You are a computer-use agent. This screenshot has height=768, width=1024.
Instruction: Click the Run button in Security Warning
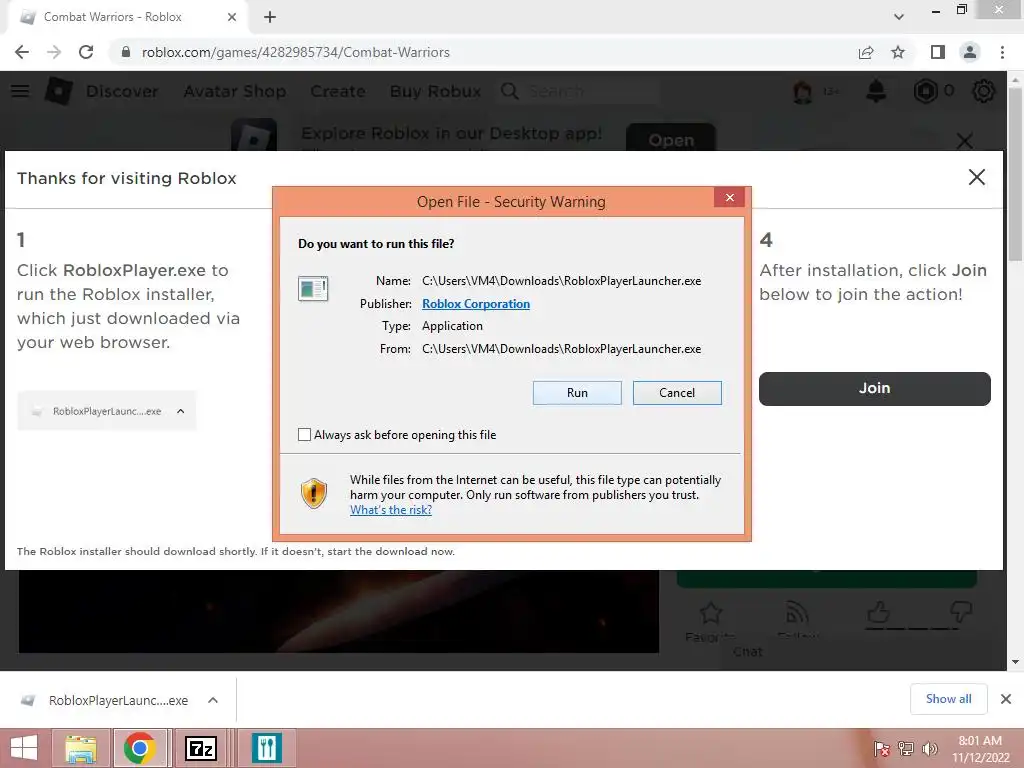577,392
